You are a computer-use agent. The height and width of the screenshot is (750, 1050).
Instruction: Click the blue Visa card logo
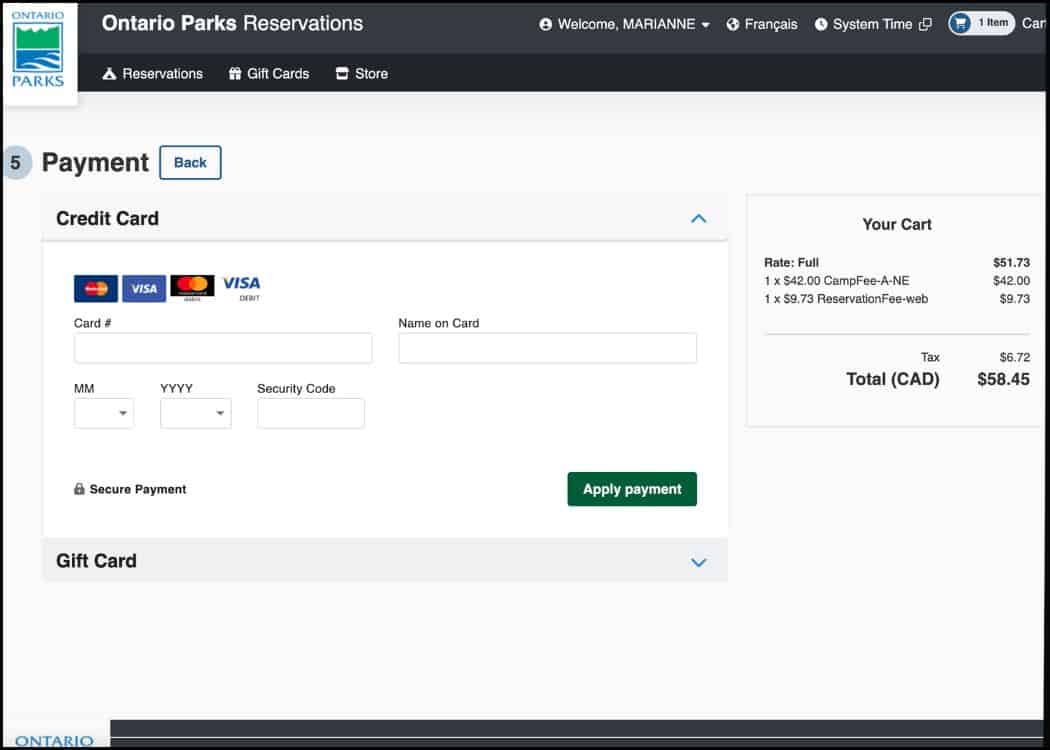point(144,289)
